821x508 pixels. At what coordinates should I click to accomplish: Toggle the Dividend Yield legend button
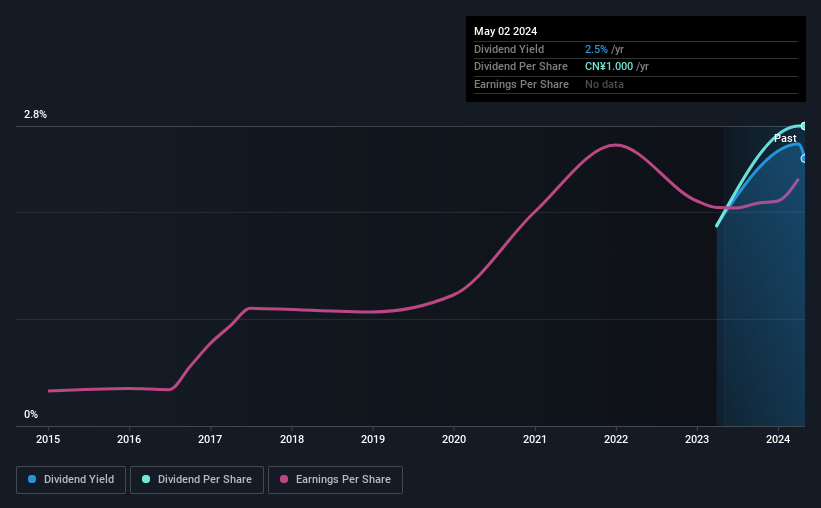[x=71, y=480]
